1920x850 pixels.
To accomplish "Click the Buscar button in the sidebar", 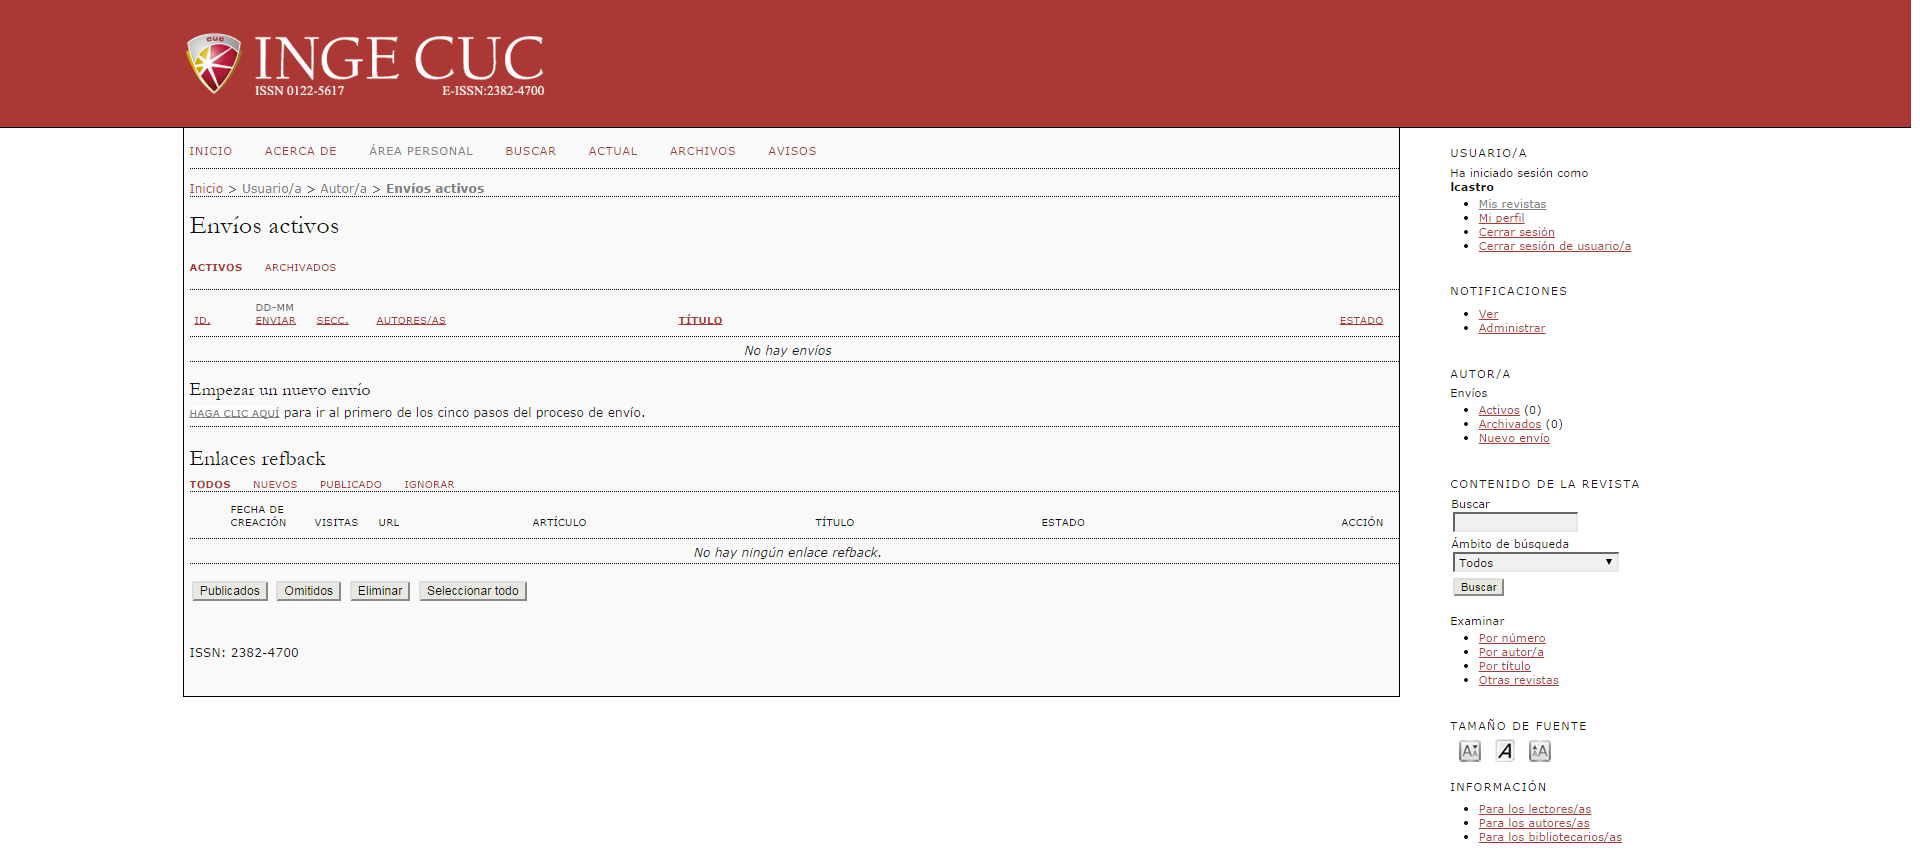I will pos(1478,588).
